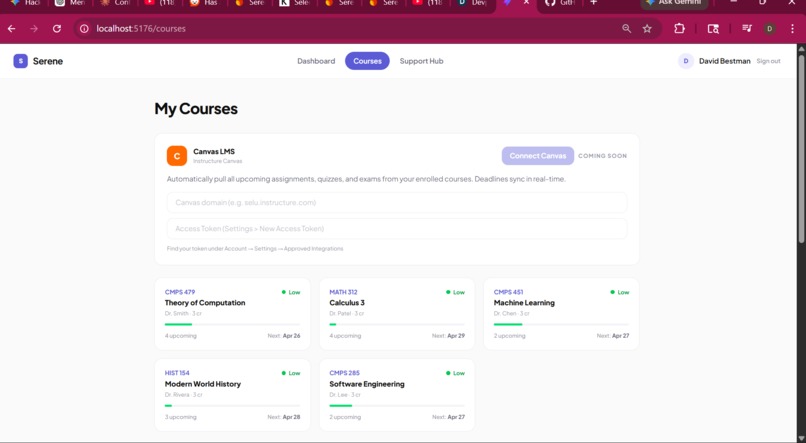Image resolution: width=806 pixels, height=443 pixels.
Task: Open the Chrome profile avatar D in toolbar
Action: pos(770,29)
